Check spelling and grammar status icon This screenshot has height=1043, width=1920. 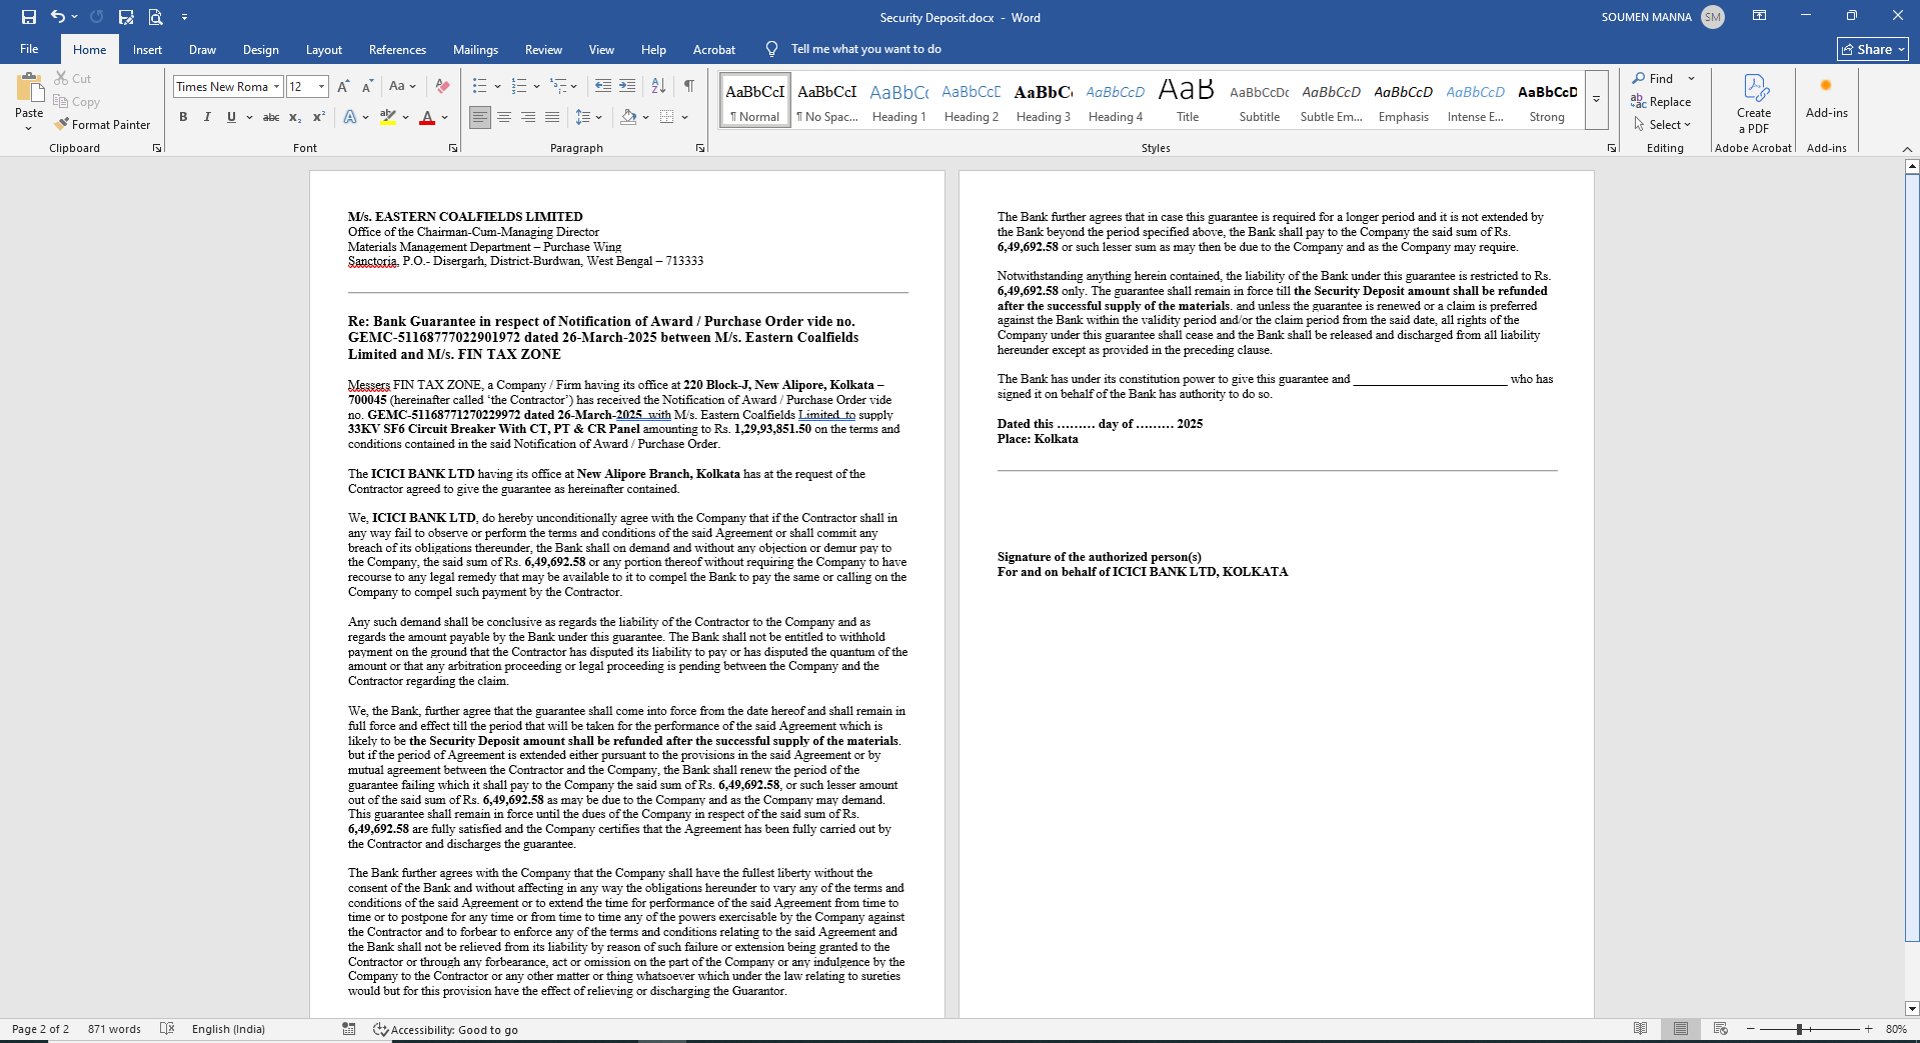(167, 1029)
